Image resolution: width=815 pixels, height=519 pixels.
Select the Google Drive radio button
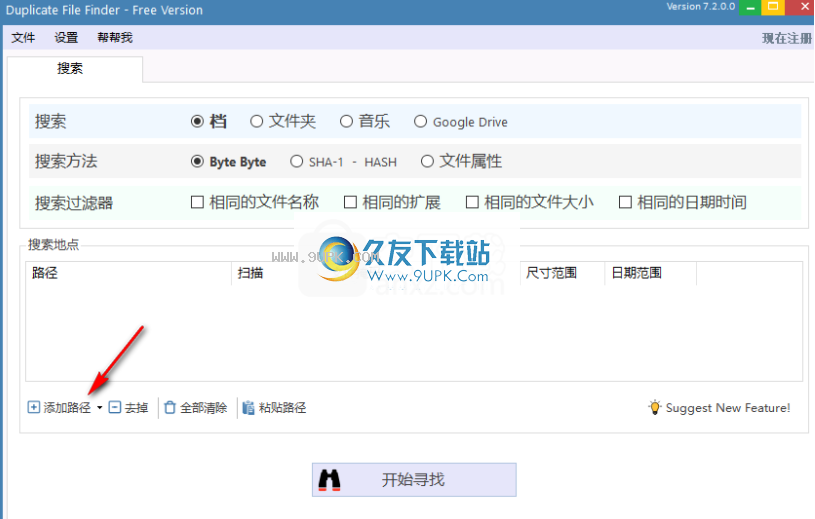[420, 122]
